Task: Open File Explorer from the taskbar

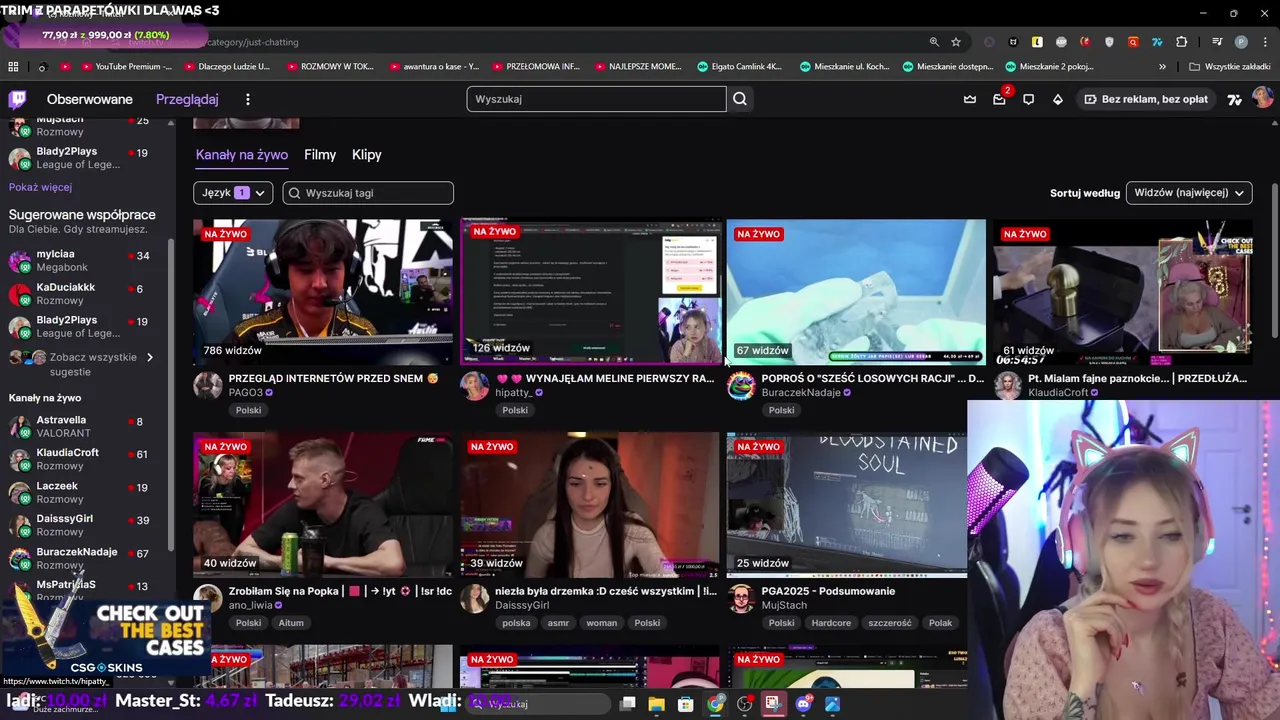Action: 656,704
